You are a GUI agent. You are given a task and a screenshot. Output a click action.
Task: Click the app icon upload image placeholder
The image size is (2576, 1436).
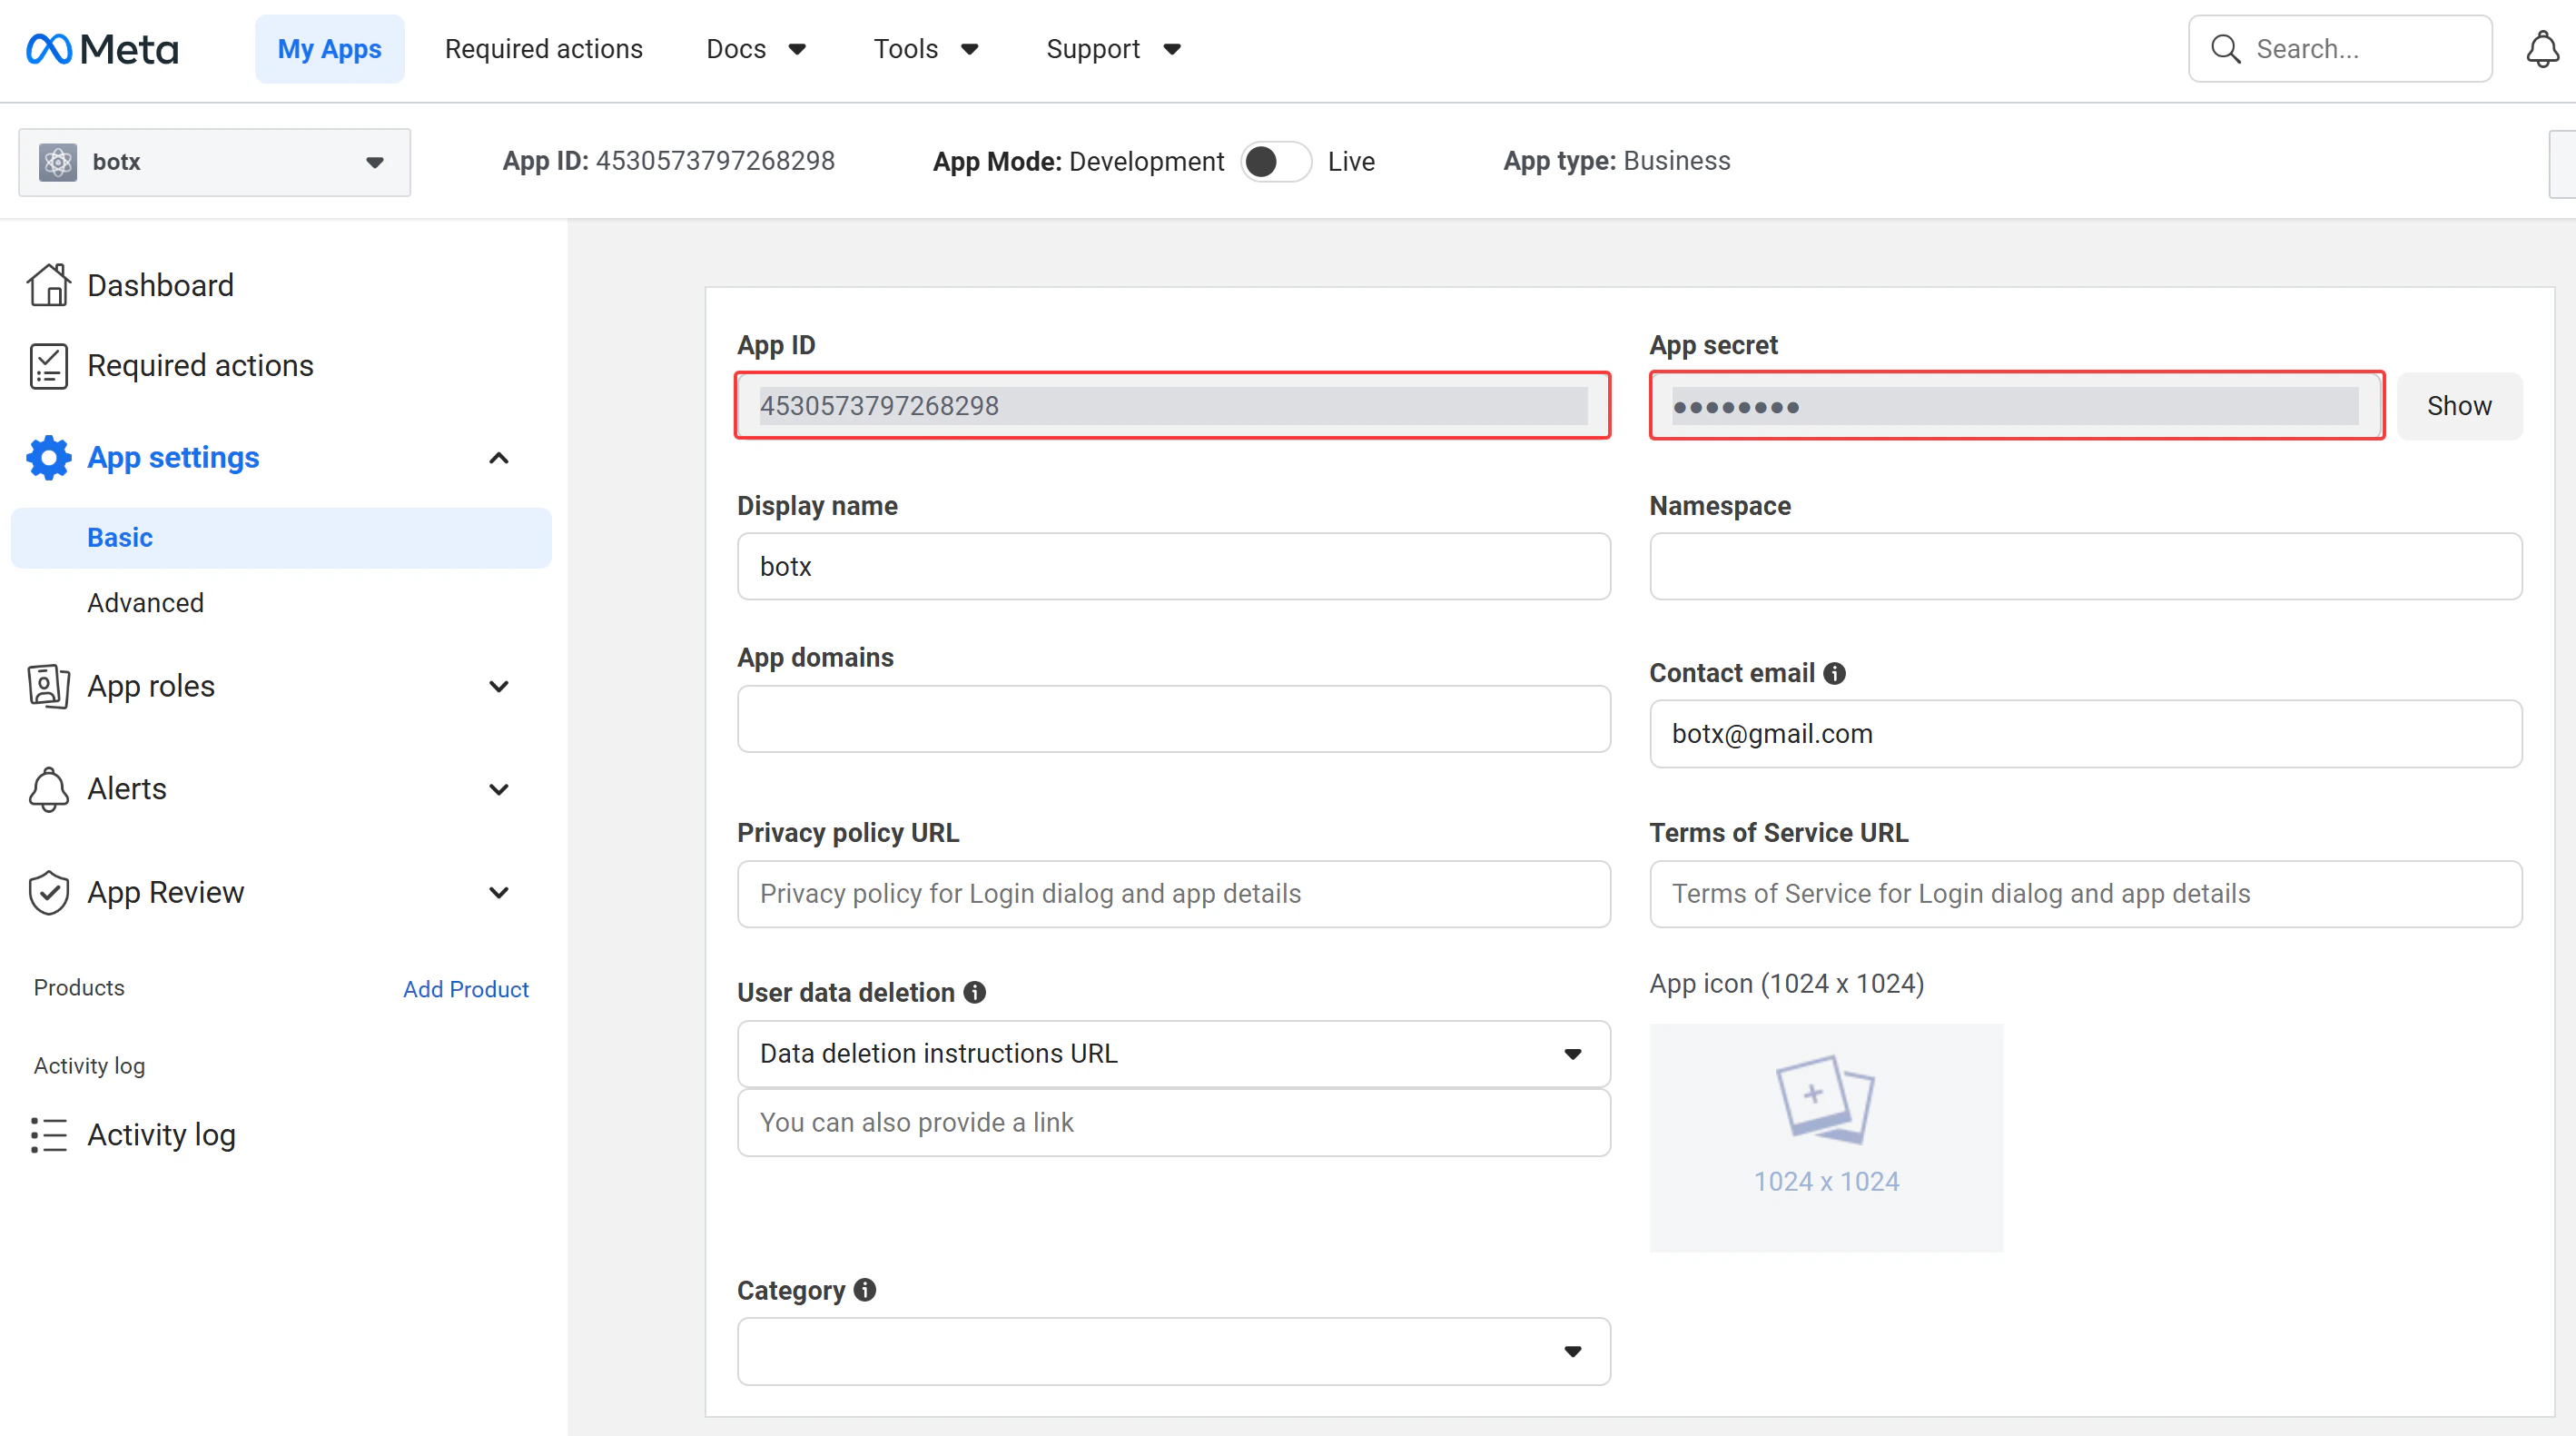[x=1826, y=1137]
